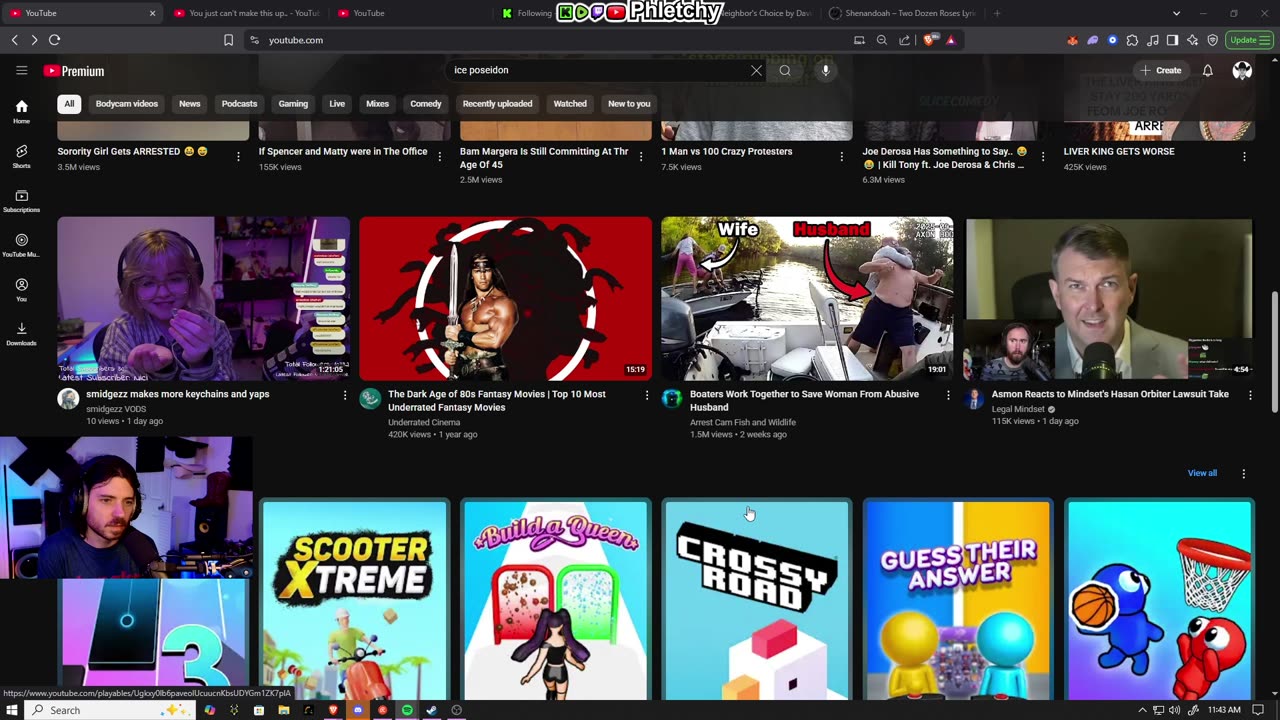Click the browser address bar URL

296,40
